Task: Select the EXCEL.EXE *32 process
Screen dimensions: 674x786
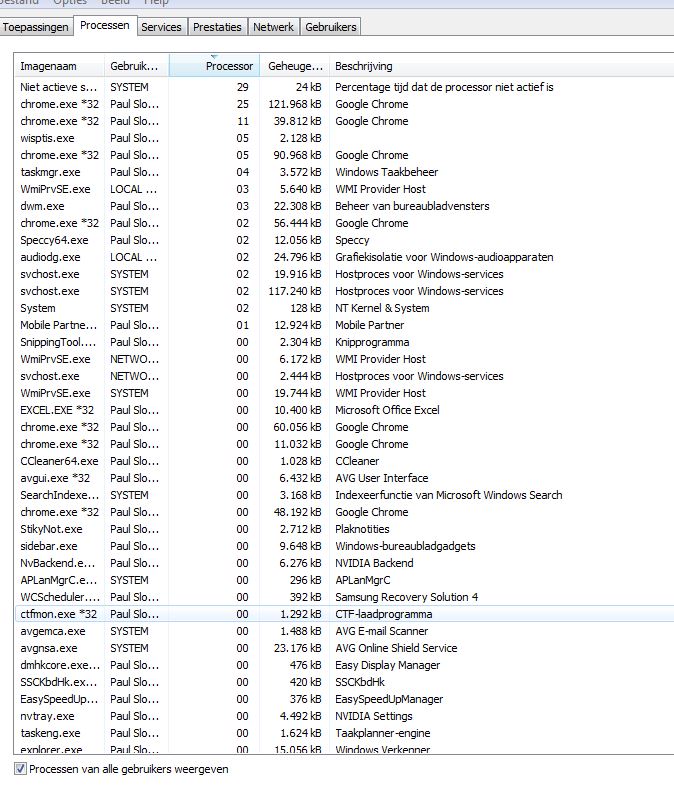Action: 344,410
